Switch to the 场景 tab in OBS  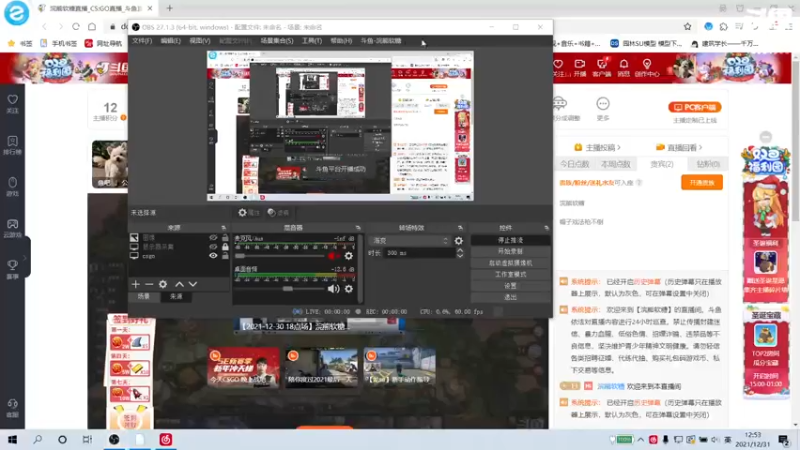pyautogui.click(x=144, y=296)
